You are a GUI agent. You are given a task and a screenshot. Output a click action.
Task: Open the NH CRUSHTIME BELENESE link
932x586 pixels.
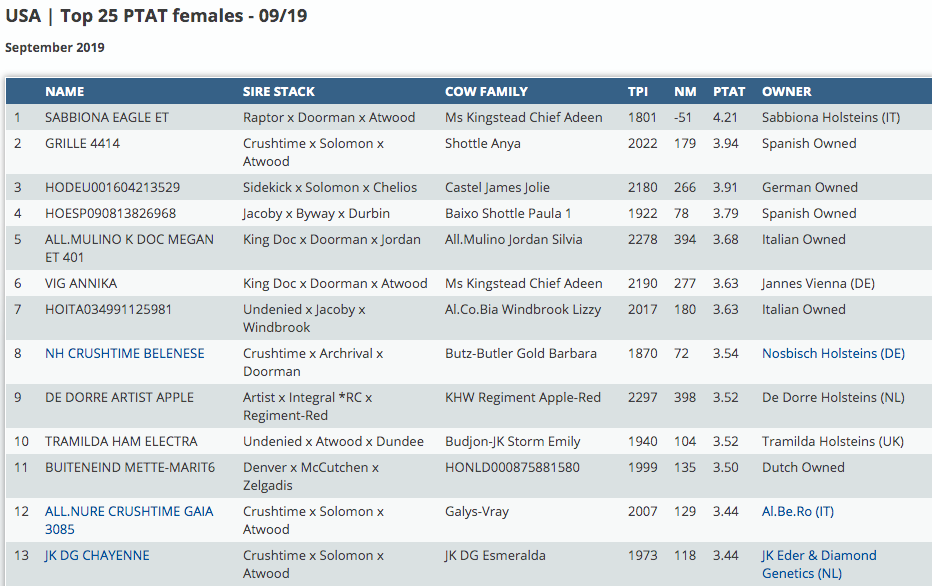124,353
